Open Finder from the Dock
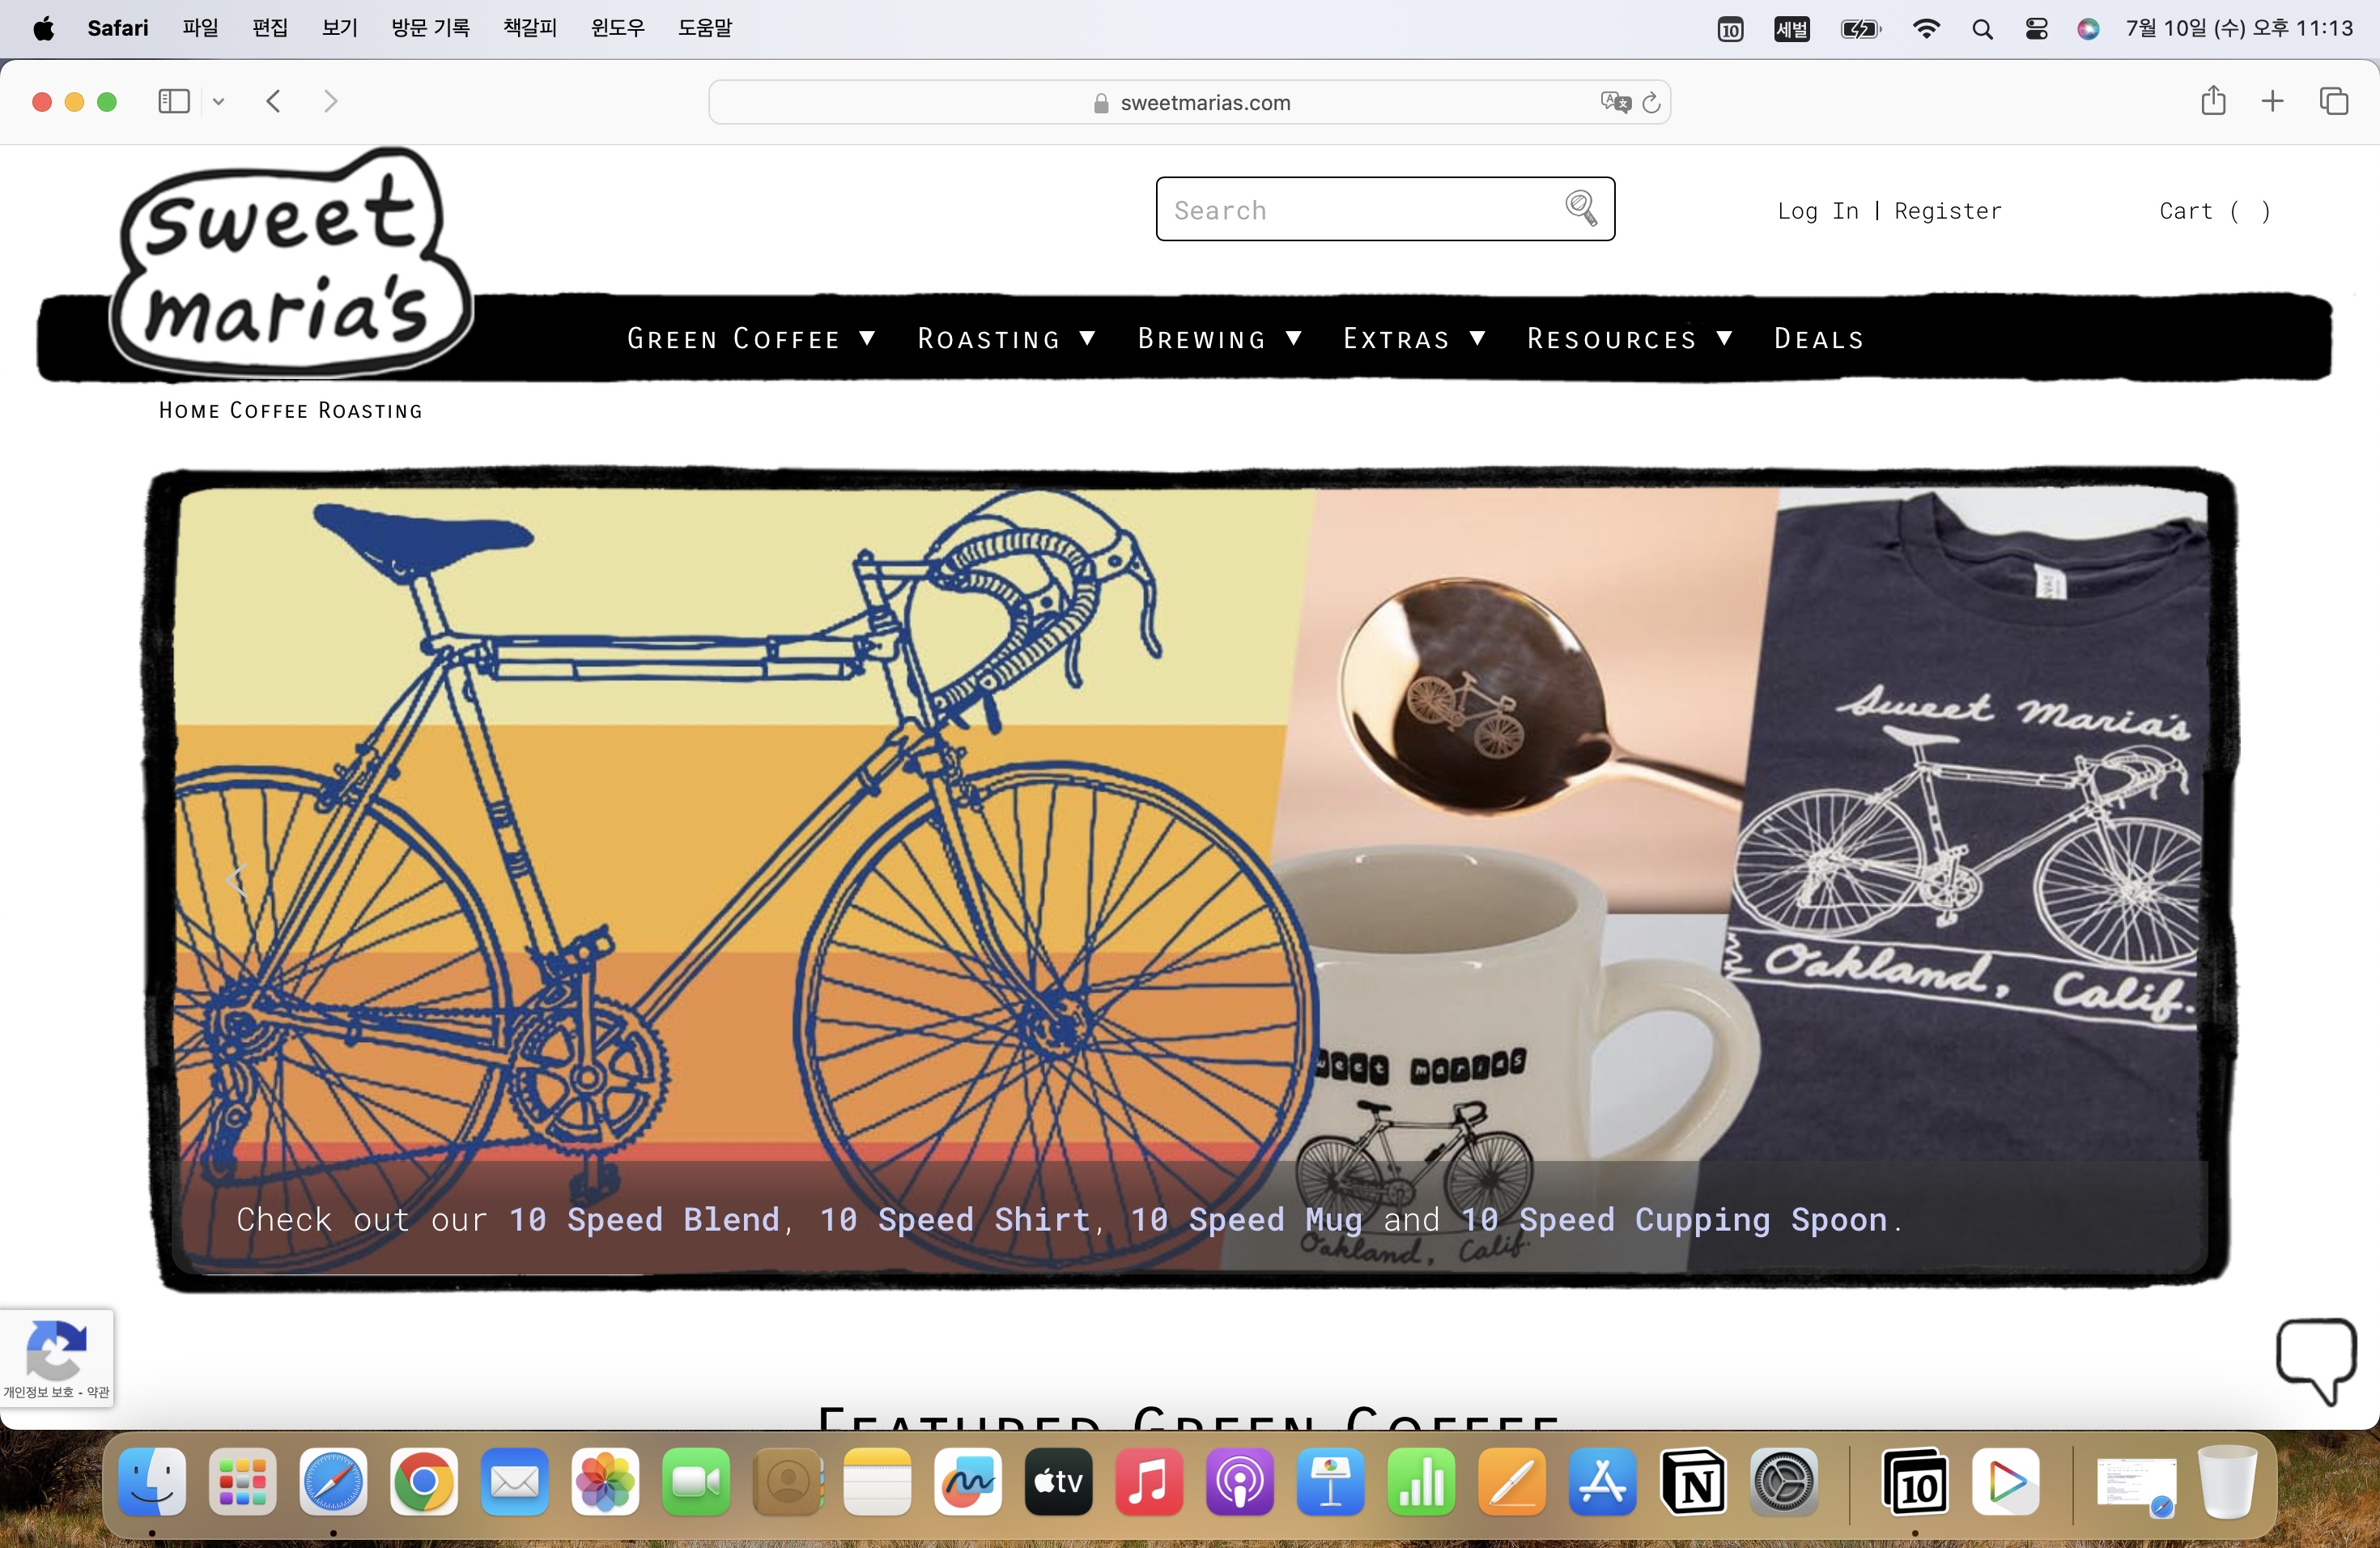Screen dimensions: 2380x1548 coord(152,1481)
